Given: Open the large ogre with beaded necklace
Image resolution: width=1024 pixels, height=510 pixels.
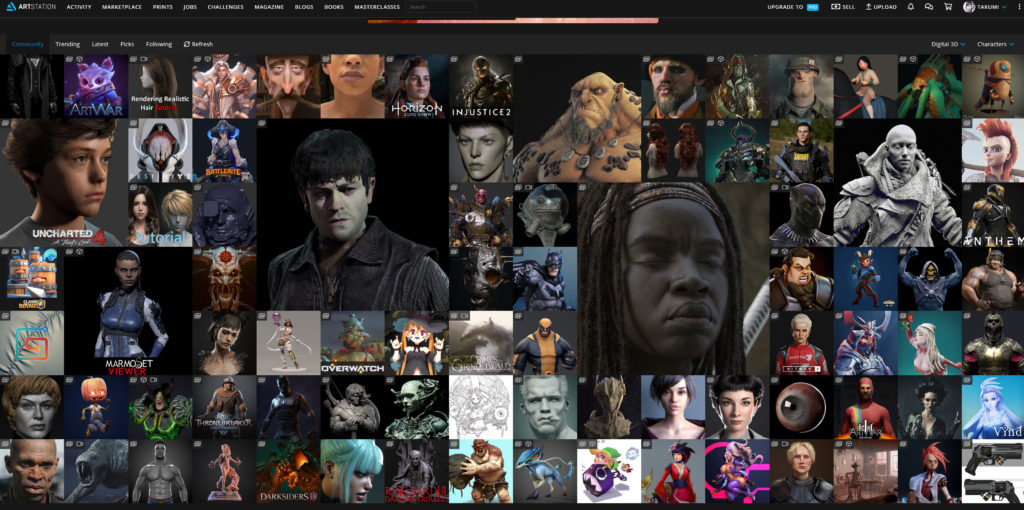Looking at the screenshot, I should tap(577, 118).
